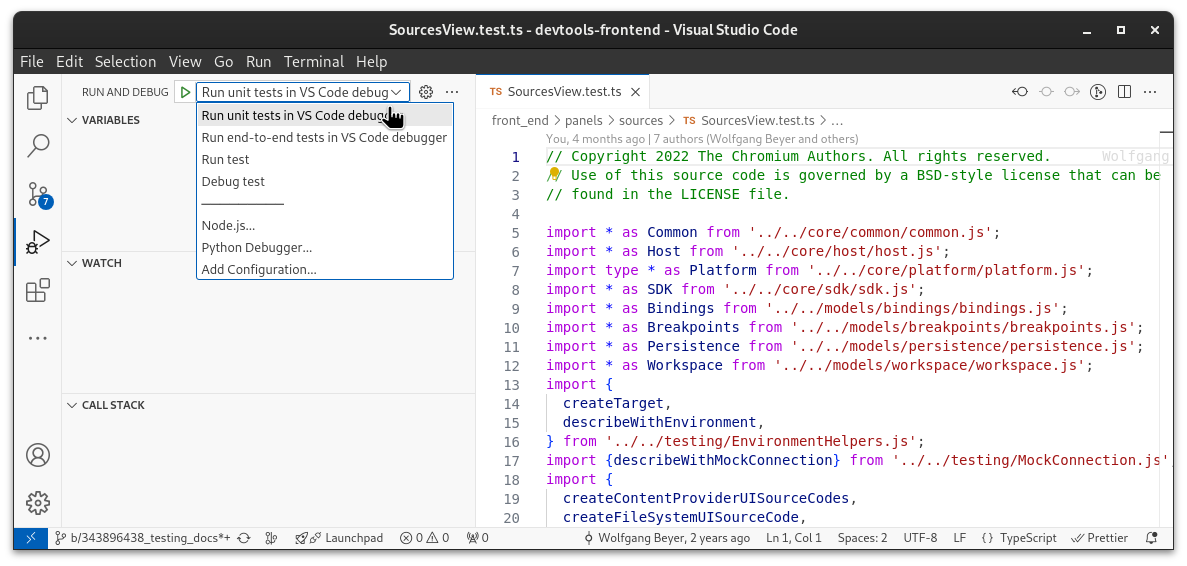Image resolution: width=1187 pixels, height=566 pixels.
Task: Toggle Prettier formatter status item
Action: [x=1099, y=538]
